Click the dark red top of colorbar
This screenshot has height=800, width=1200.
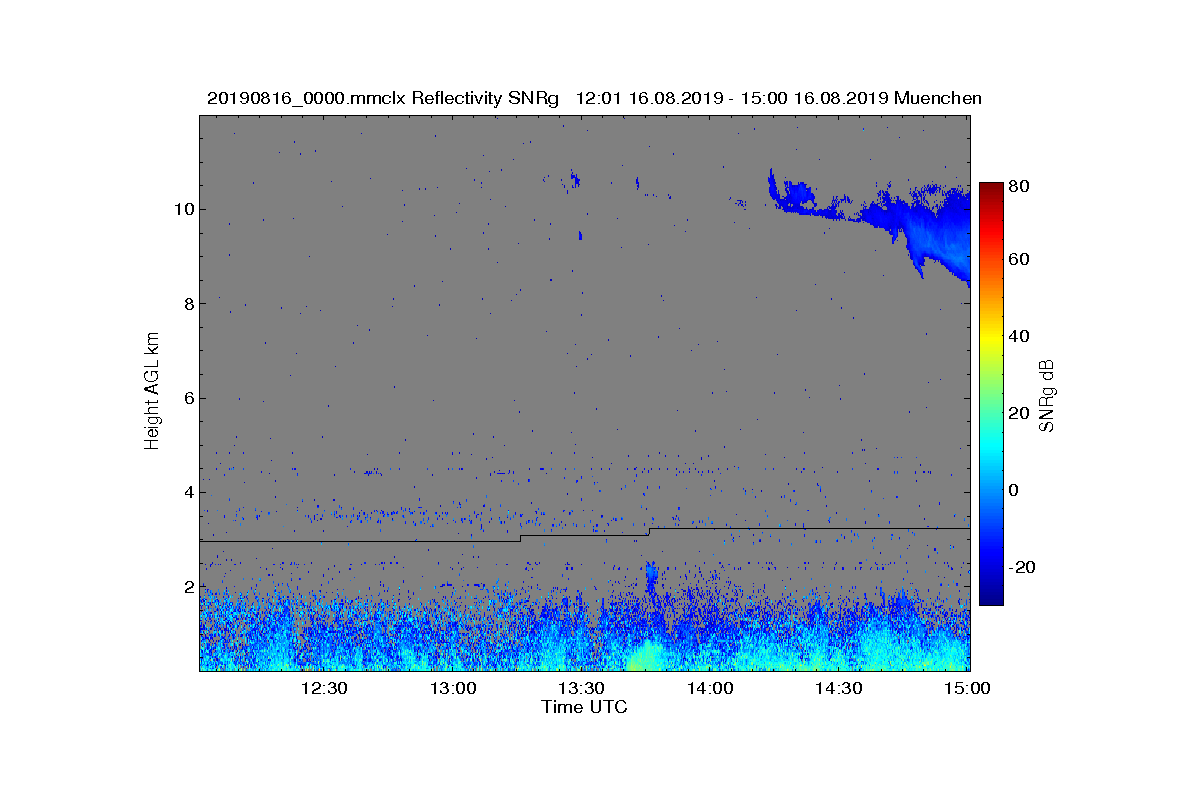991,190
